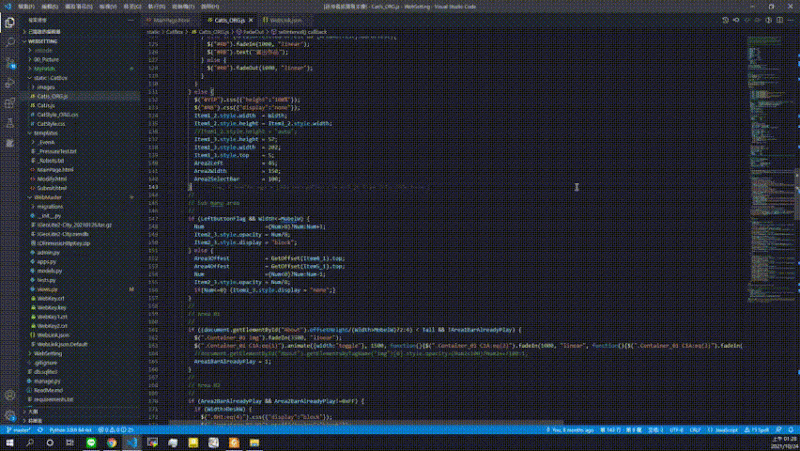This screenshot has height=451, width=800.
Task: Click the Split Editor icon
Action: [780, 20]
